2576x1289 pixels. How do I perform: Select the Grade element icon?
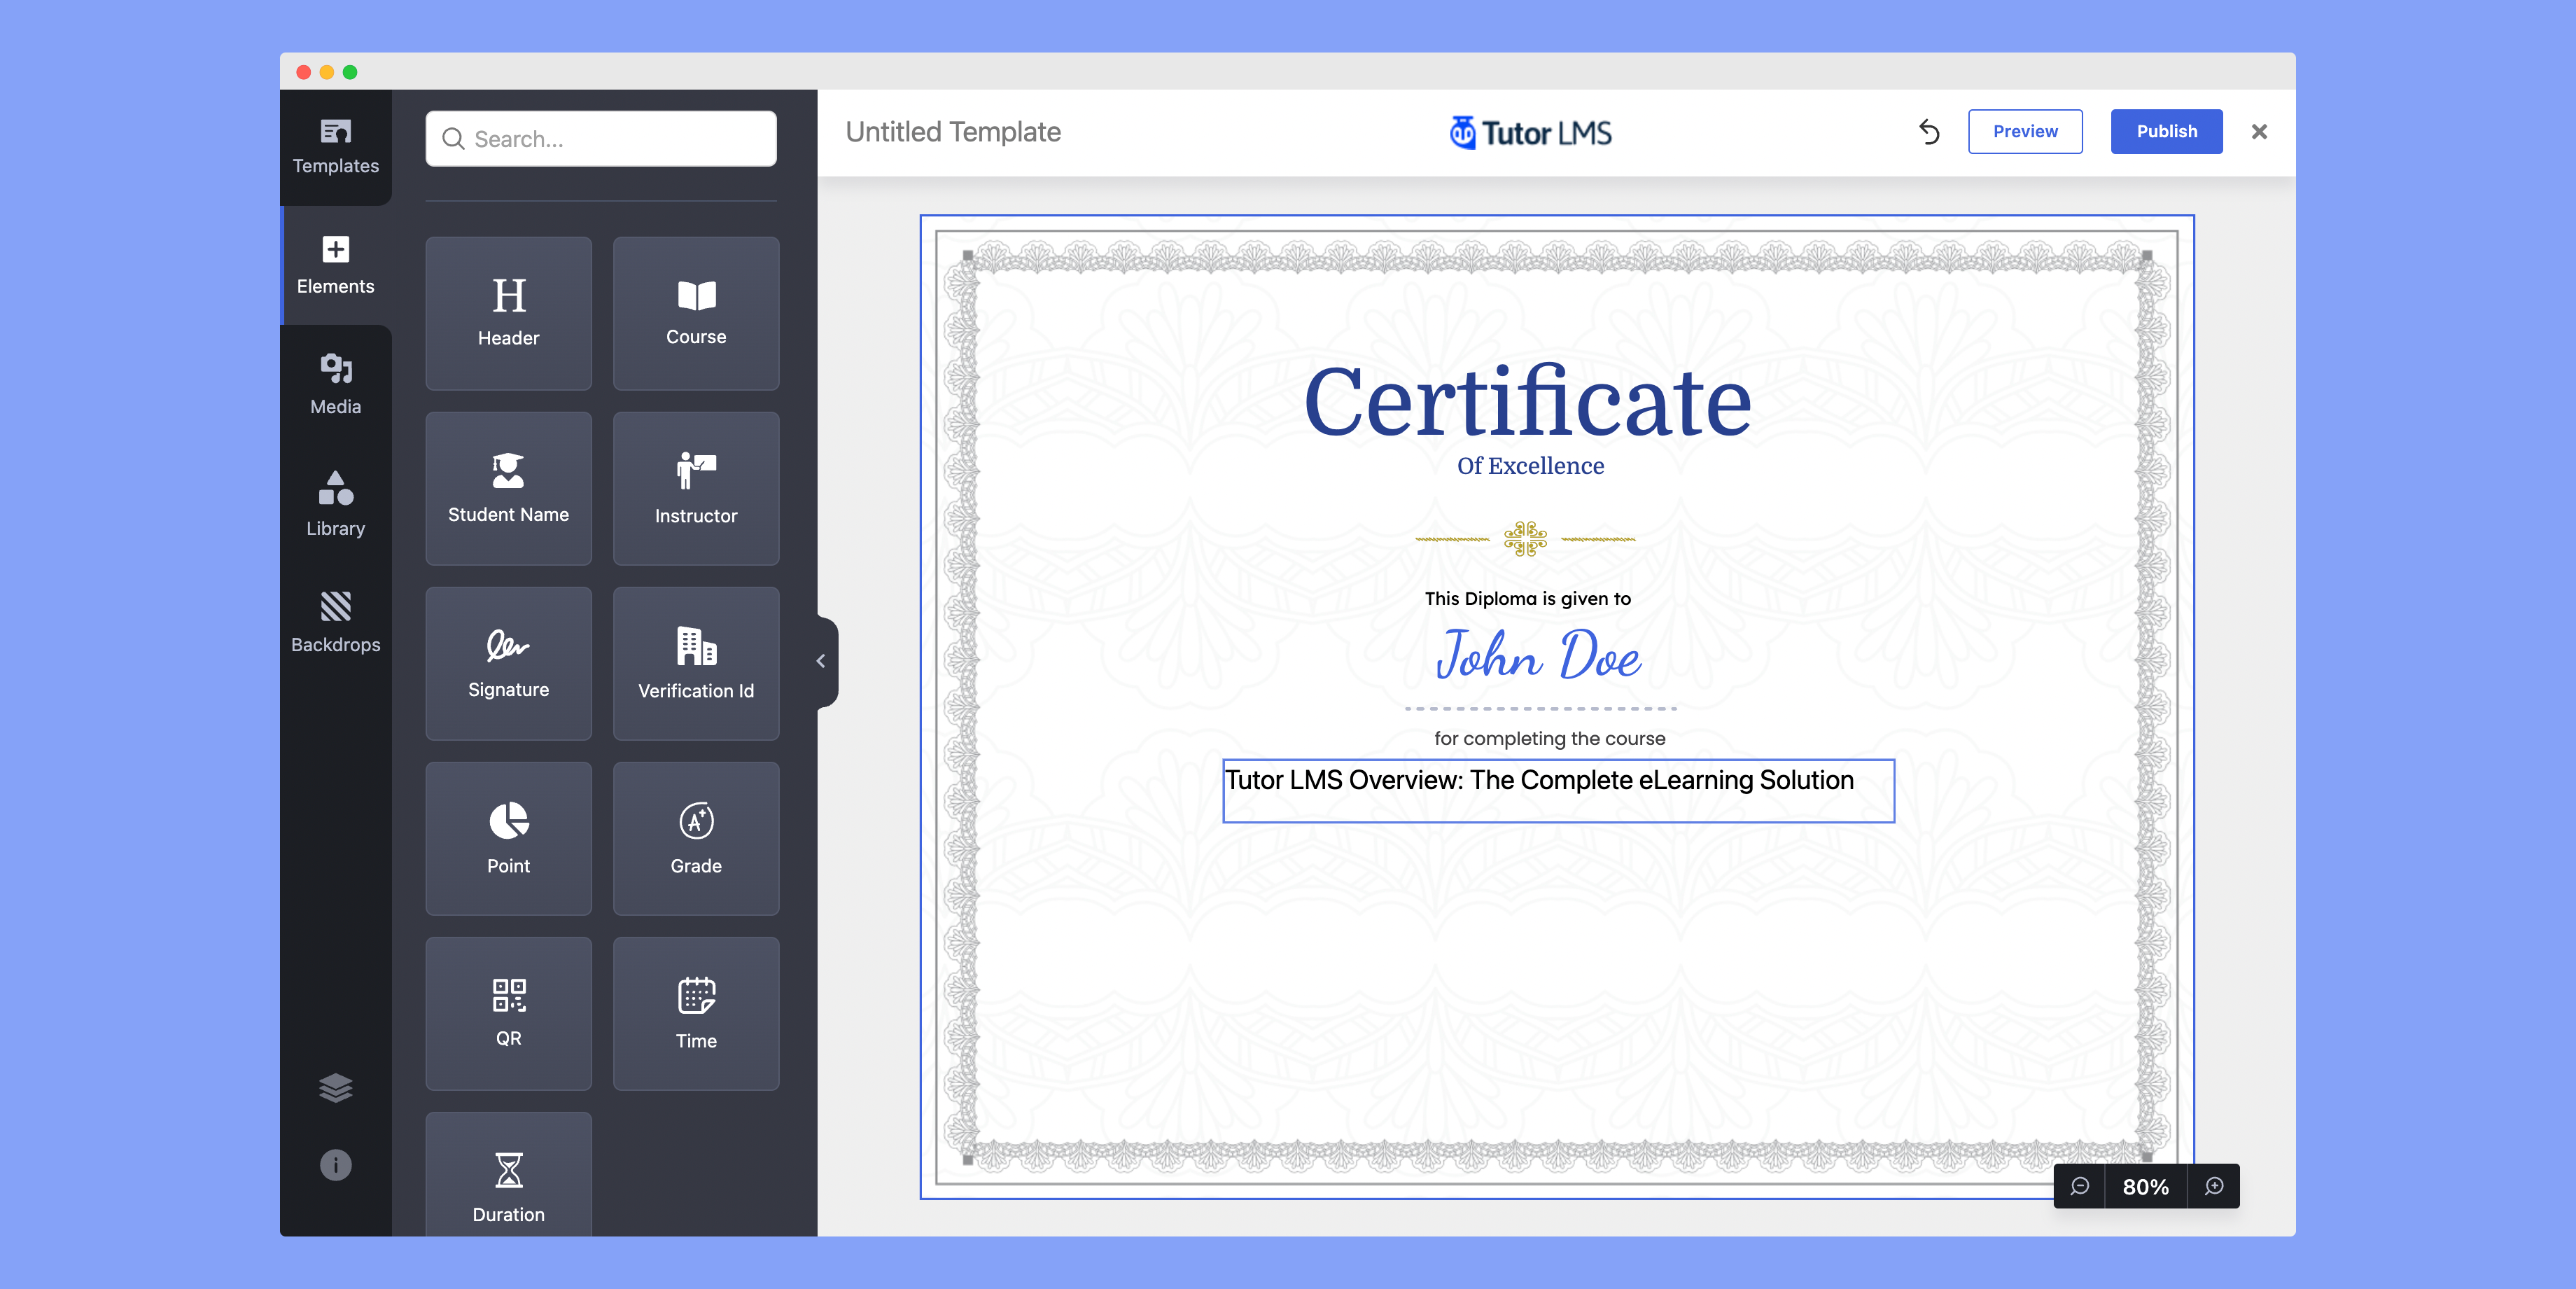(x=693, y=839)
